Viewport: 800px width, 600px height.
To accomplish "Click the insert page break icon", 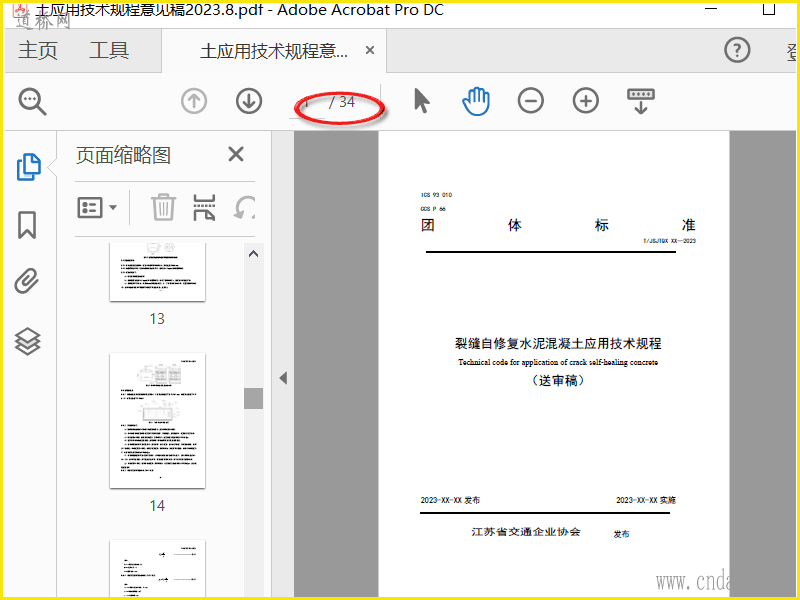I will click(204, 207).
